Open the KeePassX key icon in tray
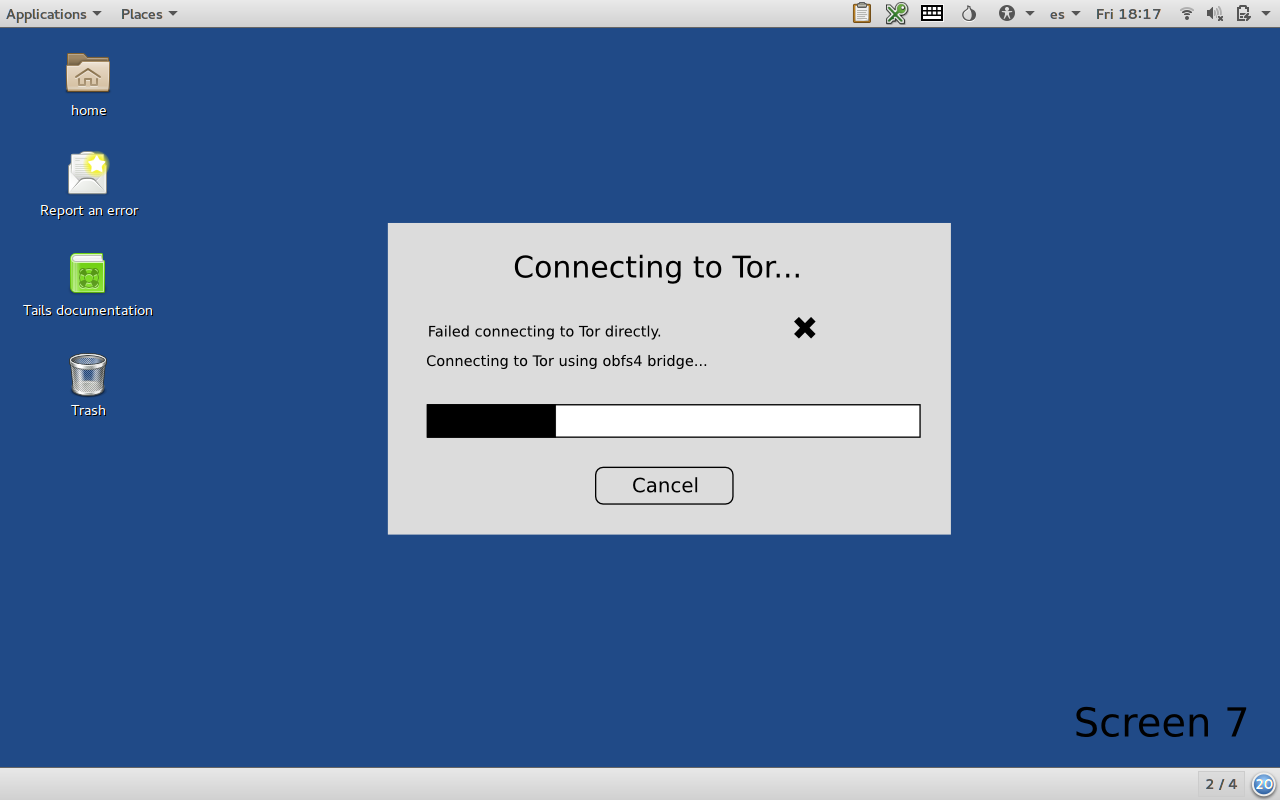 pos(896,13)
